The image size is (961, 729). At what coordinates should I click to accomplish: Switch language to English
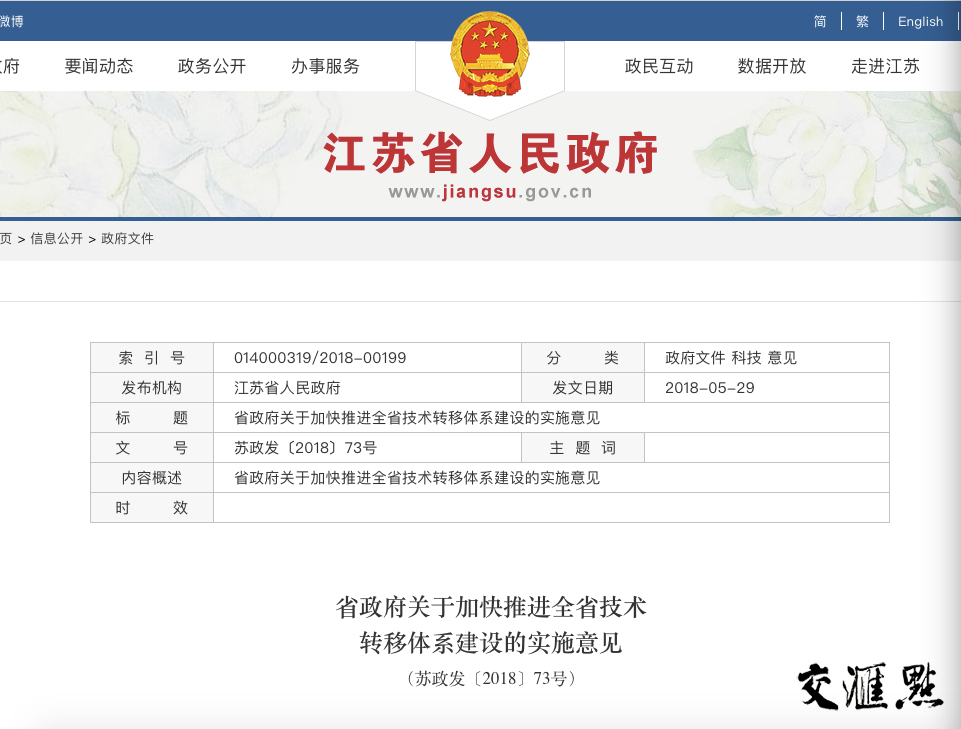click(x=920, y=21)
